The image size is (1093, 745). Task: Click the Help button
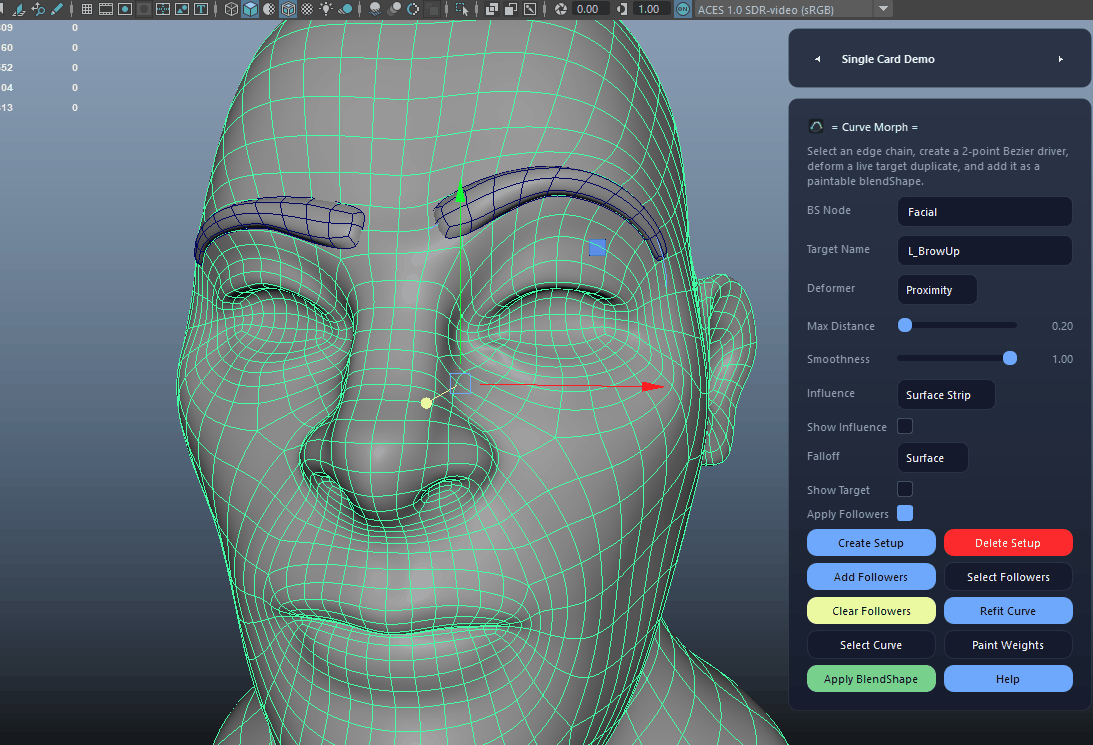(1008, 679)
